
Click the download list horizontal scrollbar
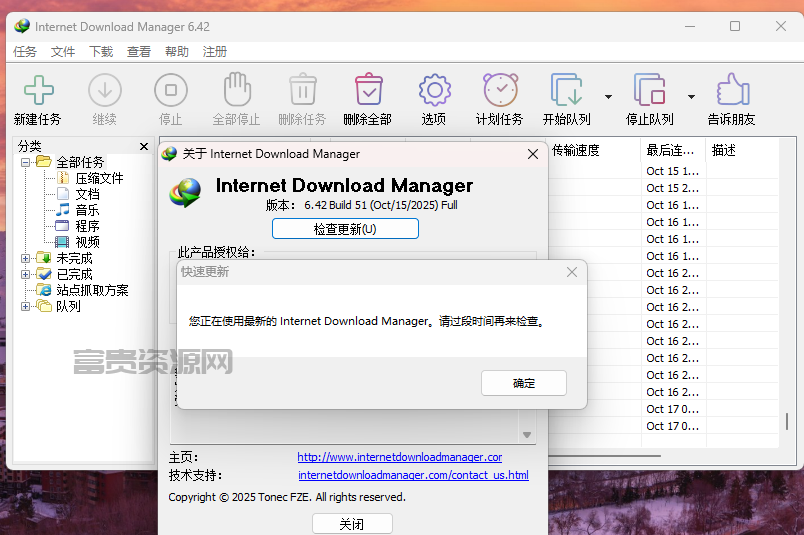[605, 455]
